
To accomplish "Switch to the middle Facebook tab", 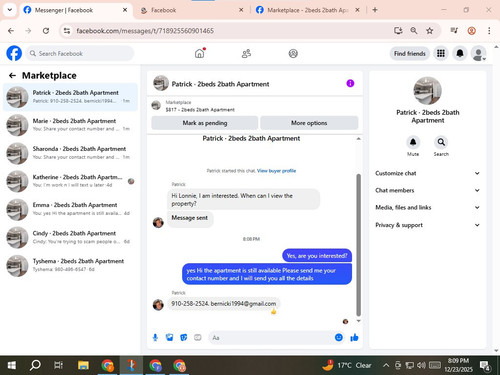I will (x=192, y=10).
